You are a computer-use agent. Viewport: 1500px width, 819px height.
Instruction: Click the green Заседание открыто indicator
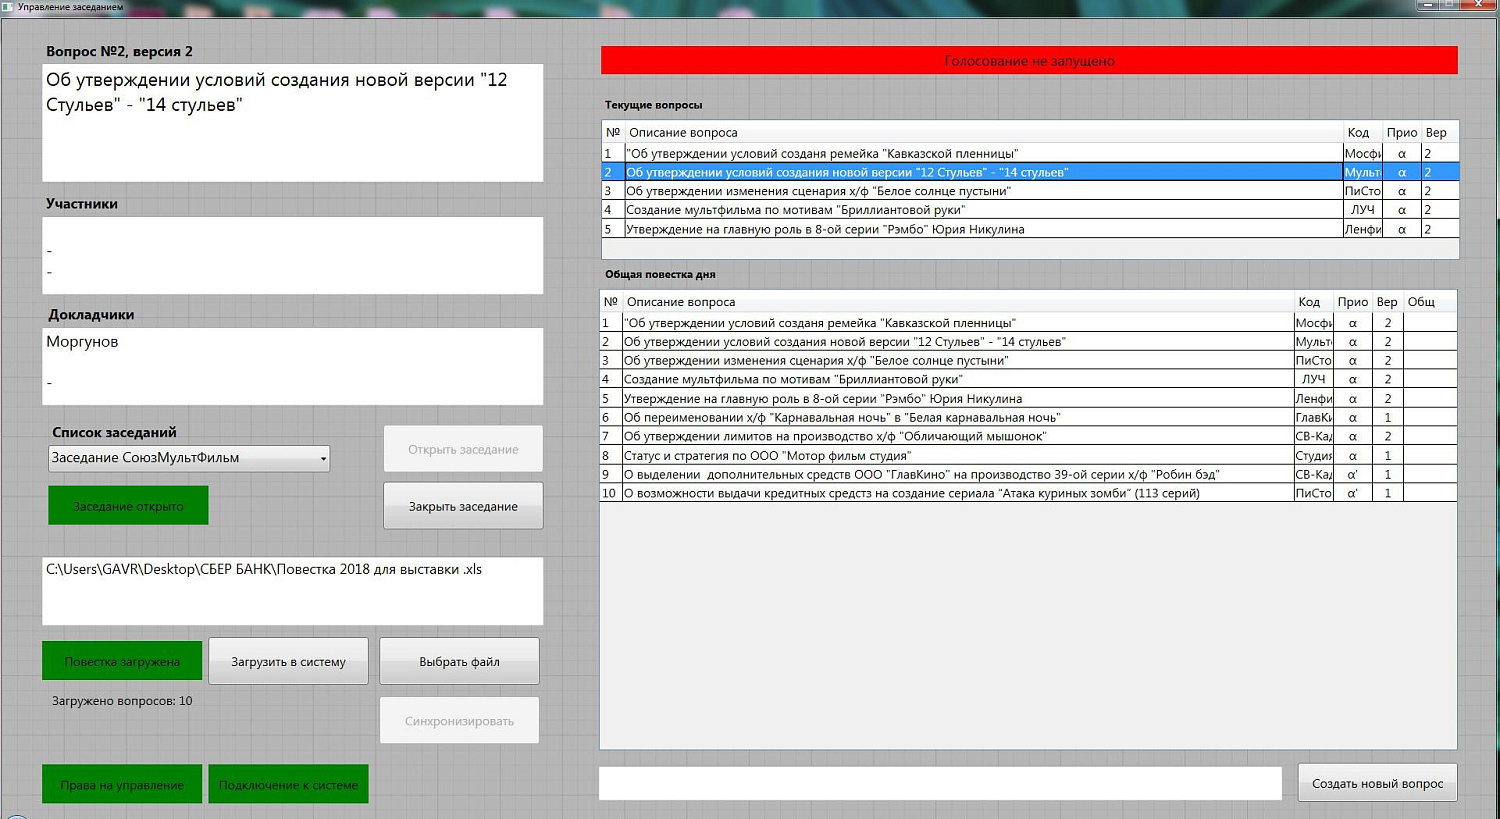coord(128,506)
